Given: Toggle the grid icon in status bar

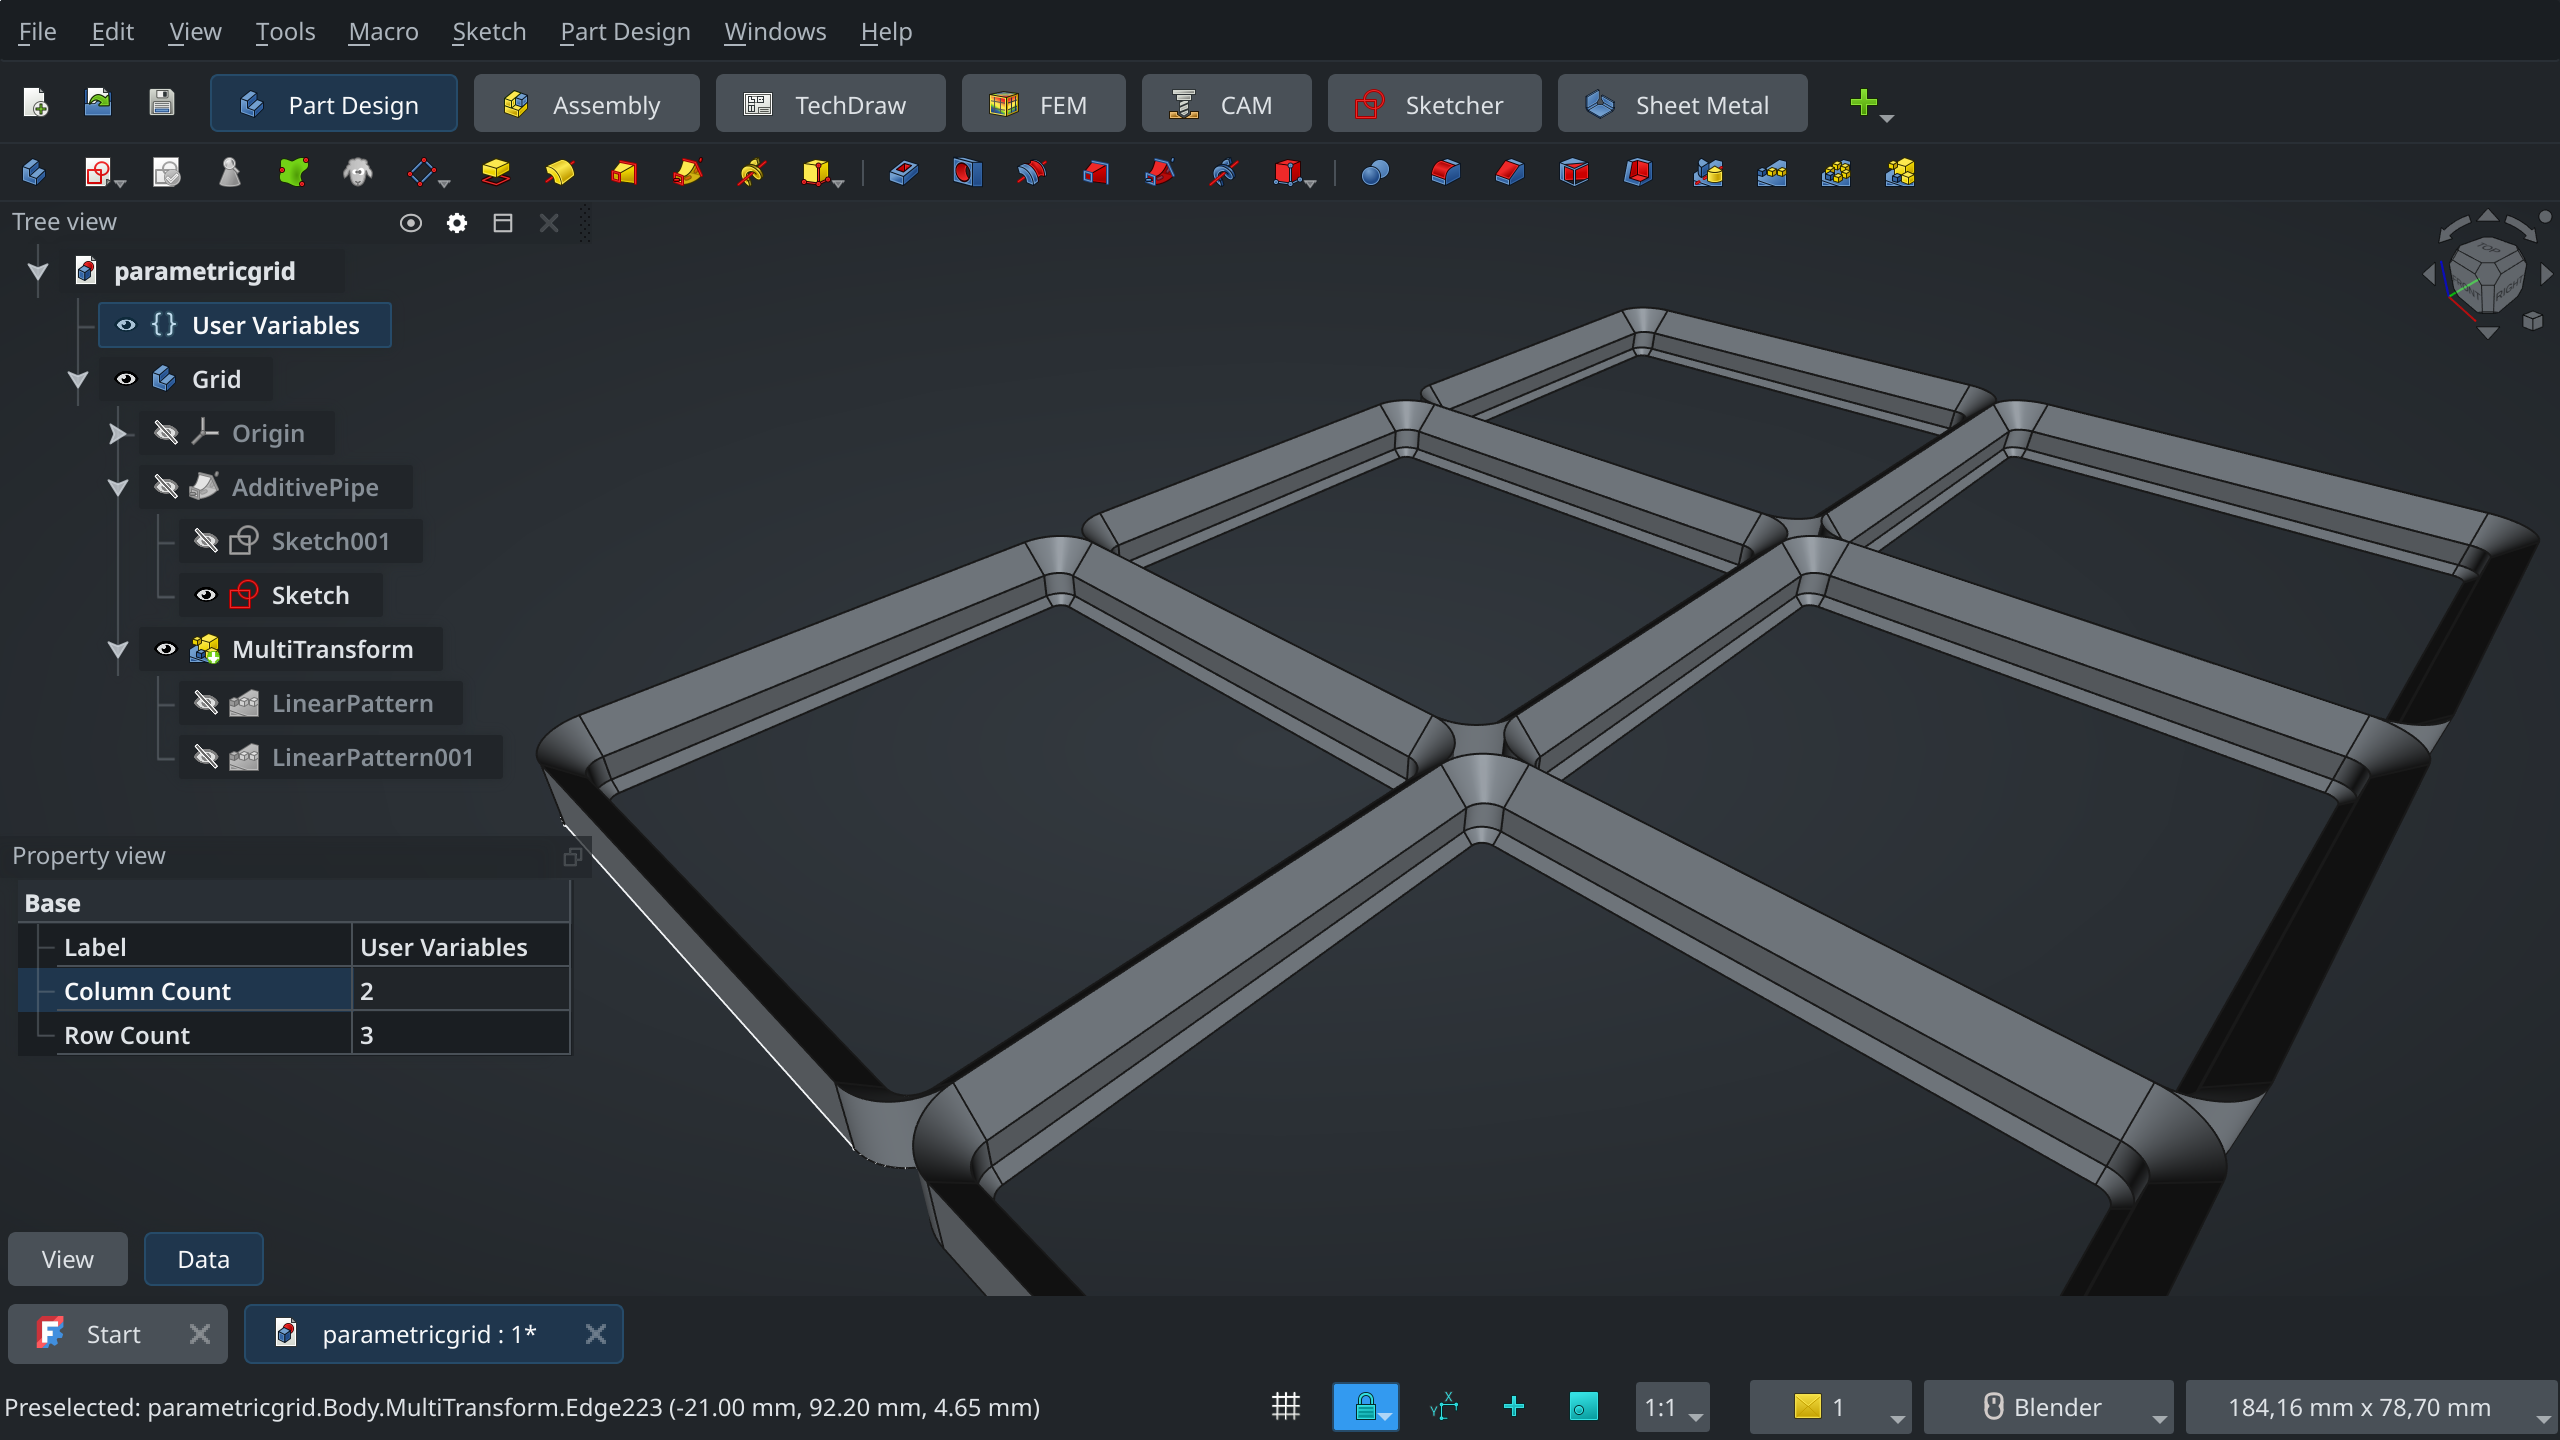Looking at the screenshot, I should pos(1286,1407).
